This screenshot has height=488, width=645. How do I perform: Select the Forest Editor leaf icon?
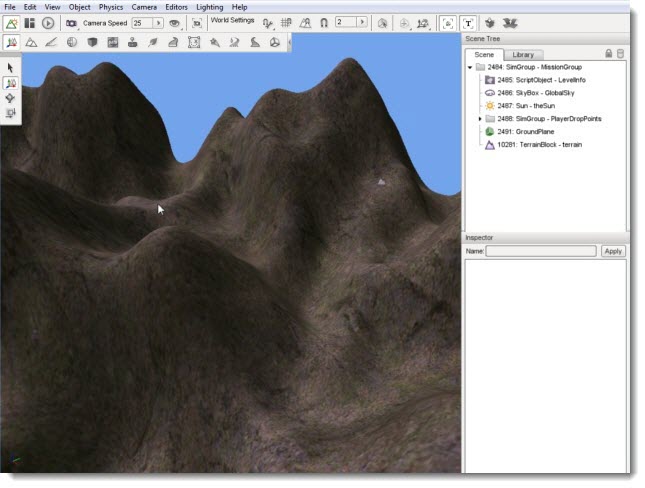tap(153, 42)
